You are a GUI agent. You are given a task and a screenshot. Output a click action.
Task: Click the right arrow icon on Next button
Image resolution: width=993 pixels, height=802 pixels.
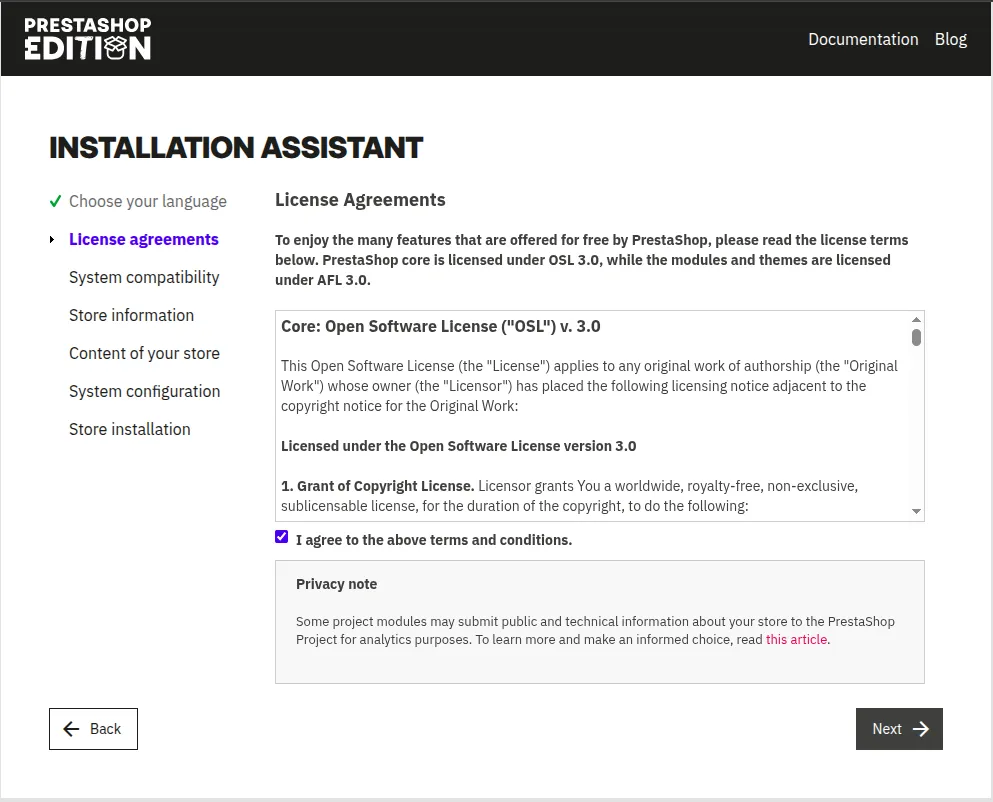(x=921, y=729)
